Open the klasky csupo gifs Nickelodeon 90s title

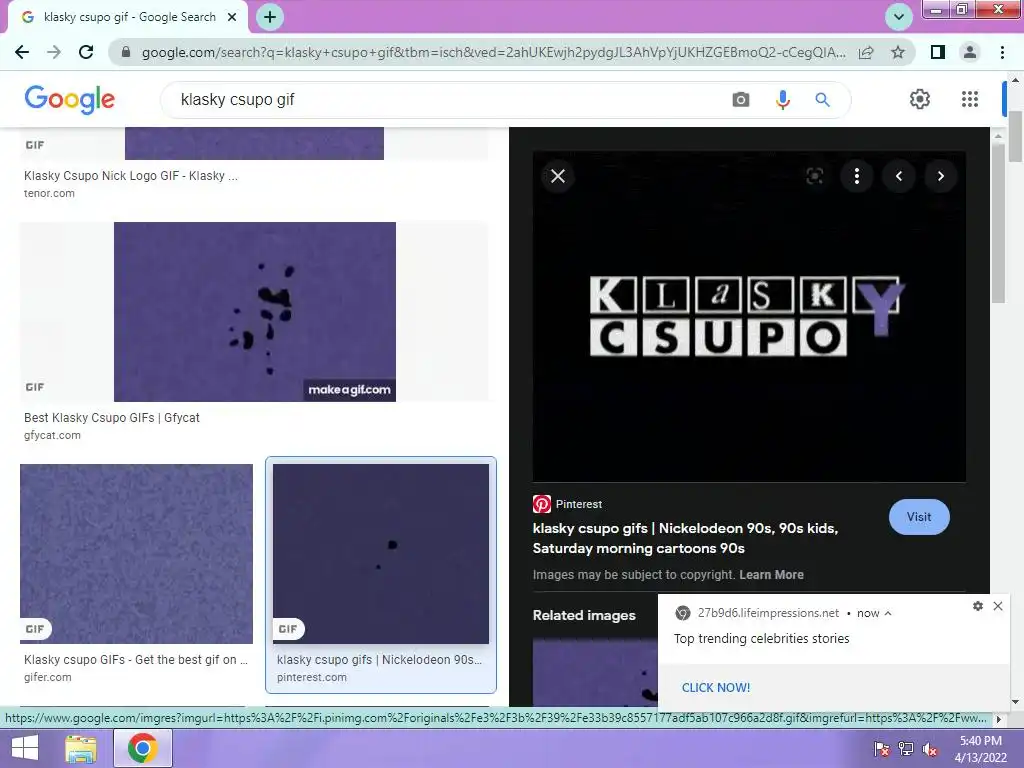point(685,538)
